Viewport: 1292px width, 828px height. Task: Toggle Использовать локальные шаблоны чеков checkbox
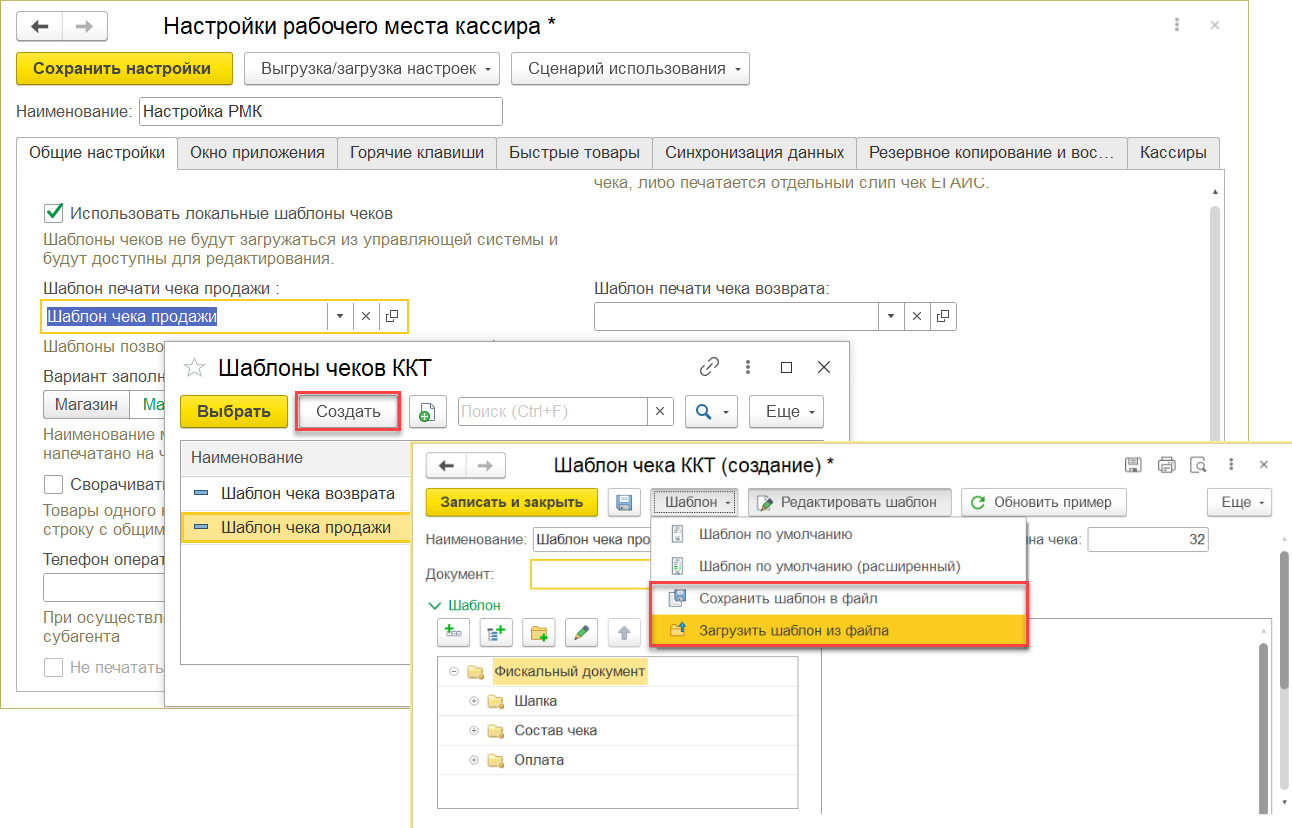pos(53,213)
